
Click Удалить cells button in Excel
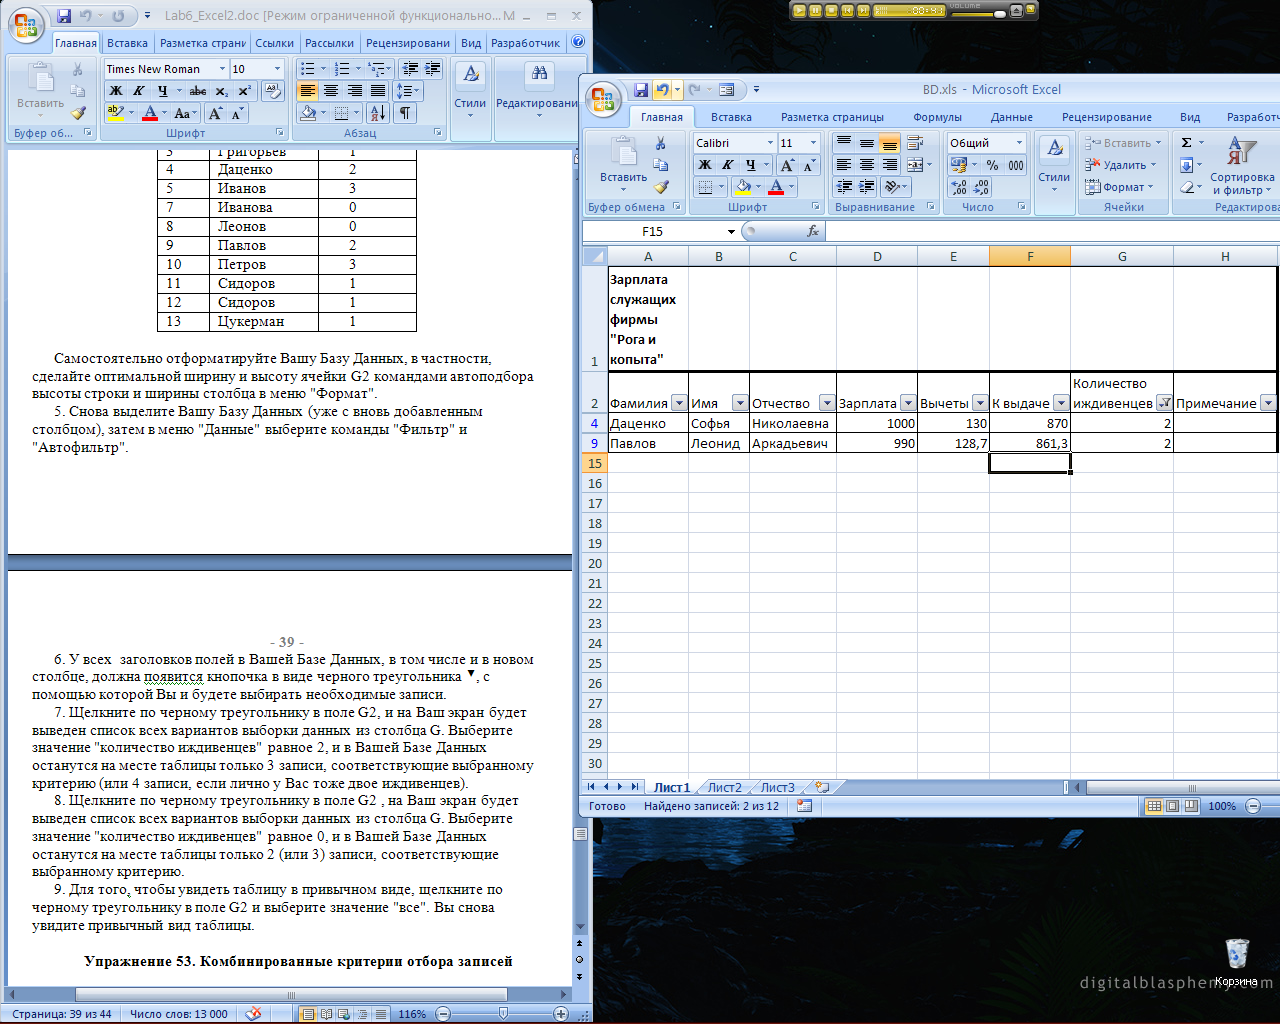coord(1121,165)
